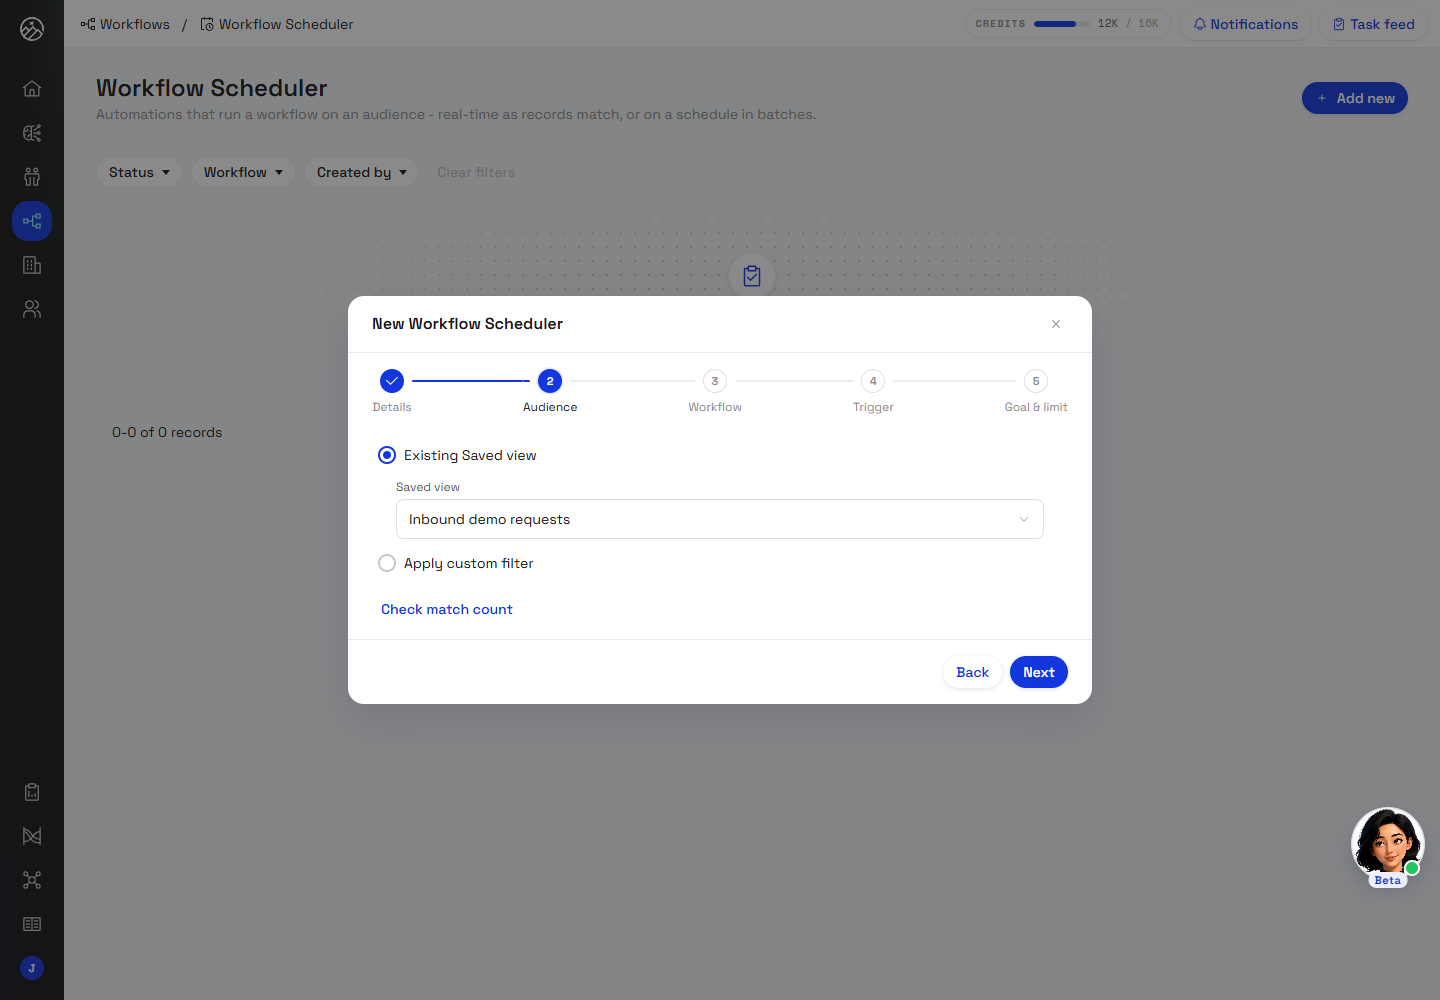Click the Back button
The width and height of the screenshot is (1440, 1000).
[x=972, y=672]
